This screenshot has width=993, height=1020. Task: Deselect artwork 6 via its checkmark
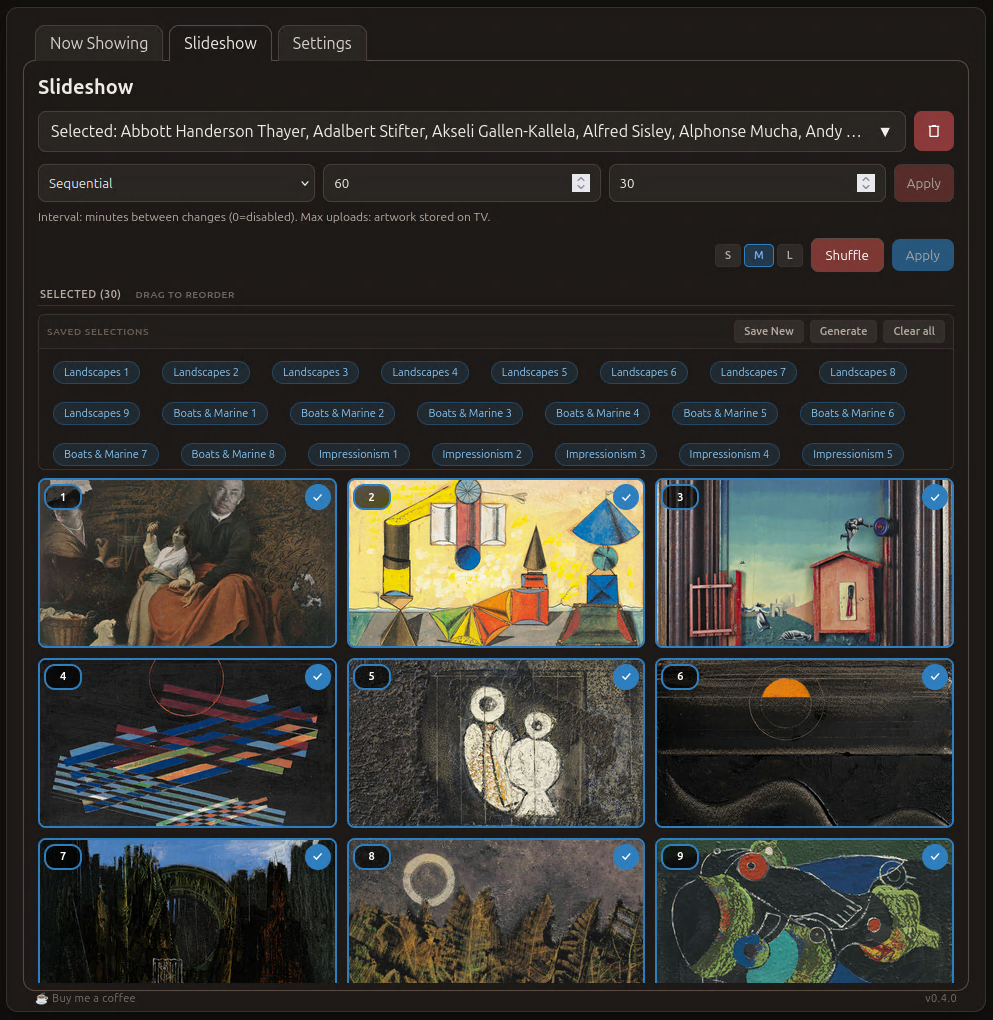point(934,677)
